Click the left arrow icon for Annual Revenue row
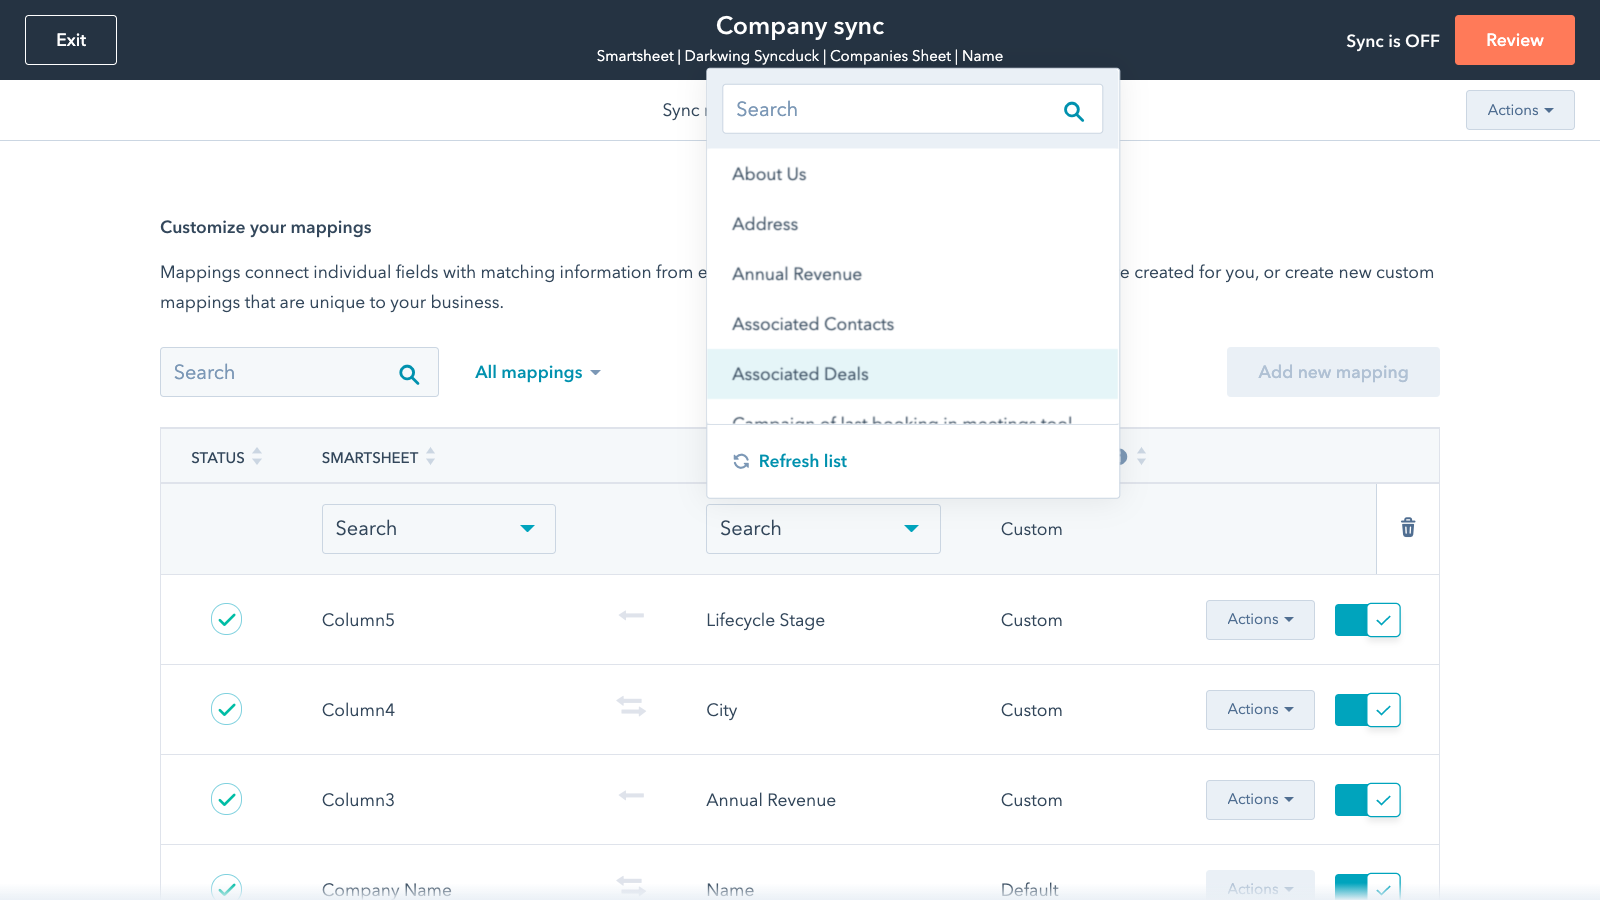This screenshot has width=1600, height=900. 631,796
